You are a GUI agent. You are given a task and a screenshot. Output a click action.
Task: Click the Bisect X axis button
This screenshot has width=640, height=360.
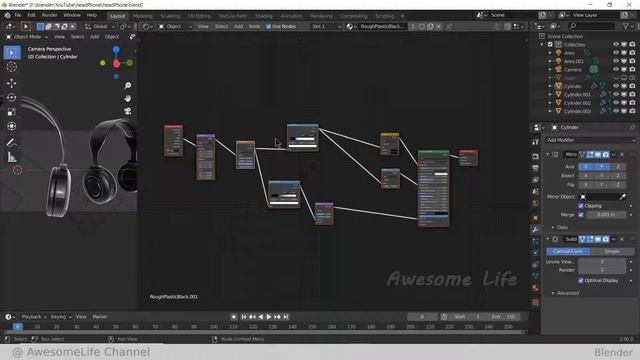pyautogui.click(x=586, y=176)
